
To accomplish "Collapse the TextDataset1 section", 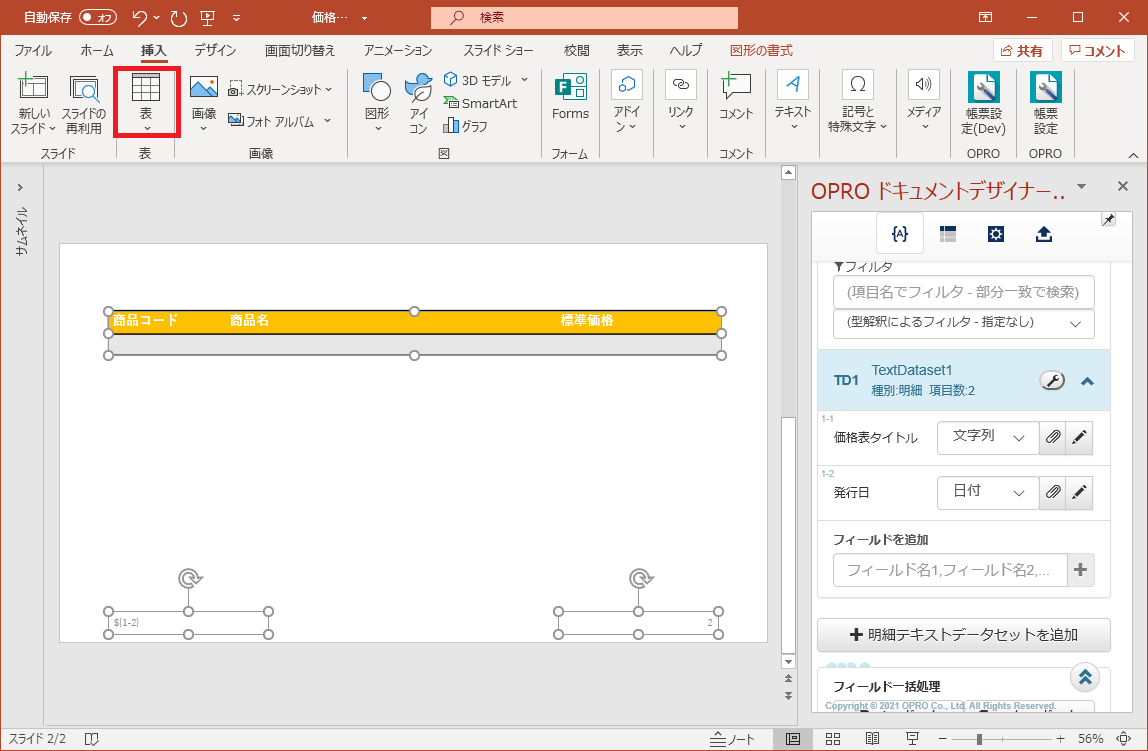I will pos(1087,381).
